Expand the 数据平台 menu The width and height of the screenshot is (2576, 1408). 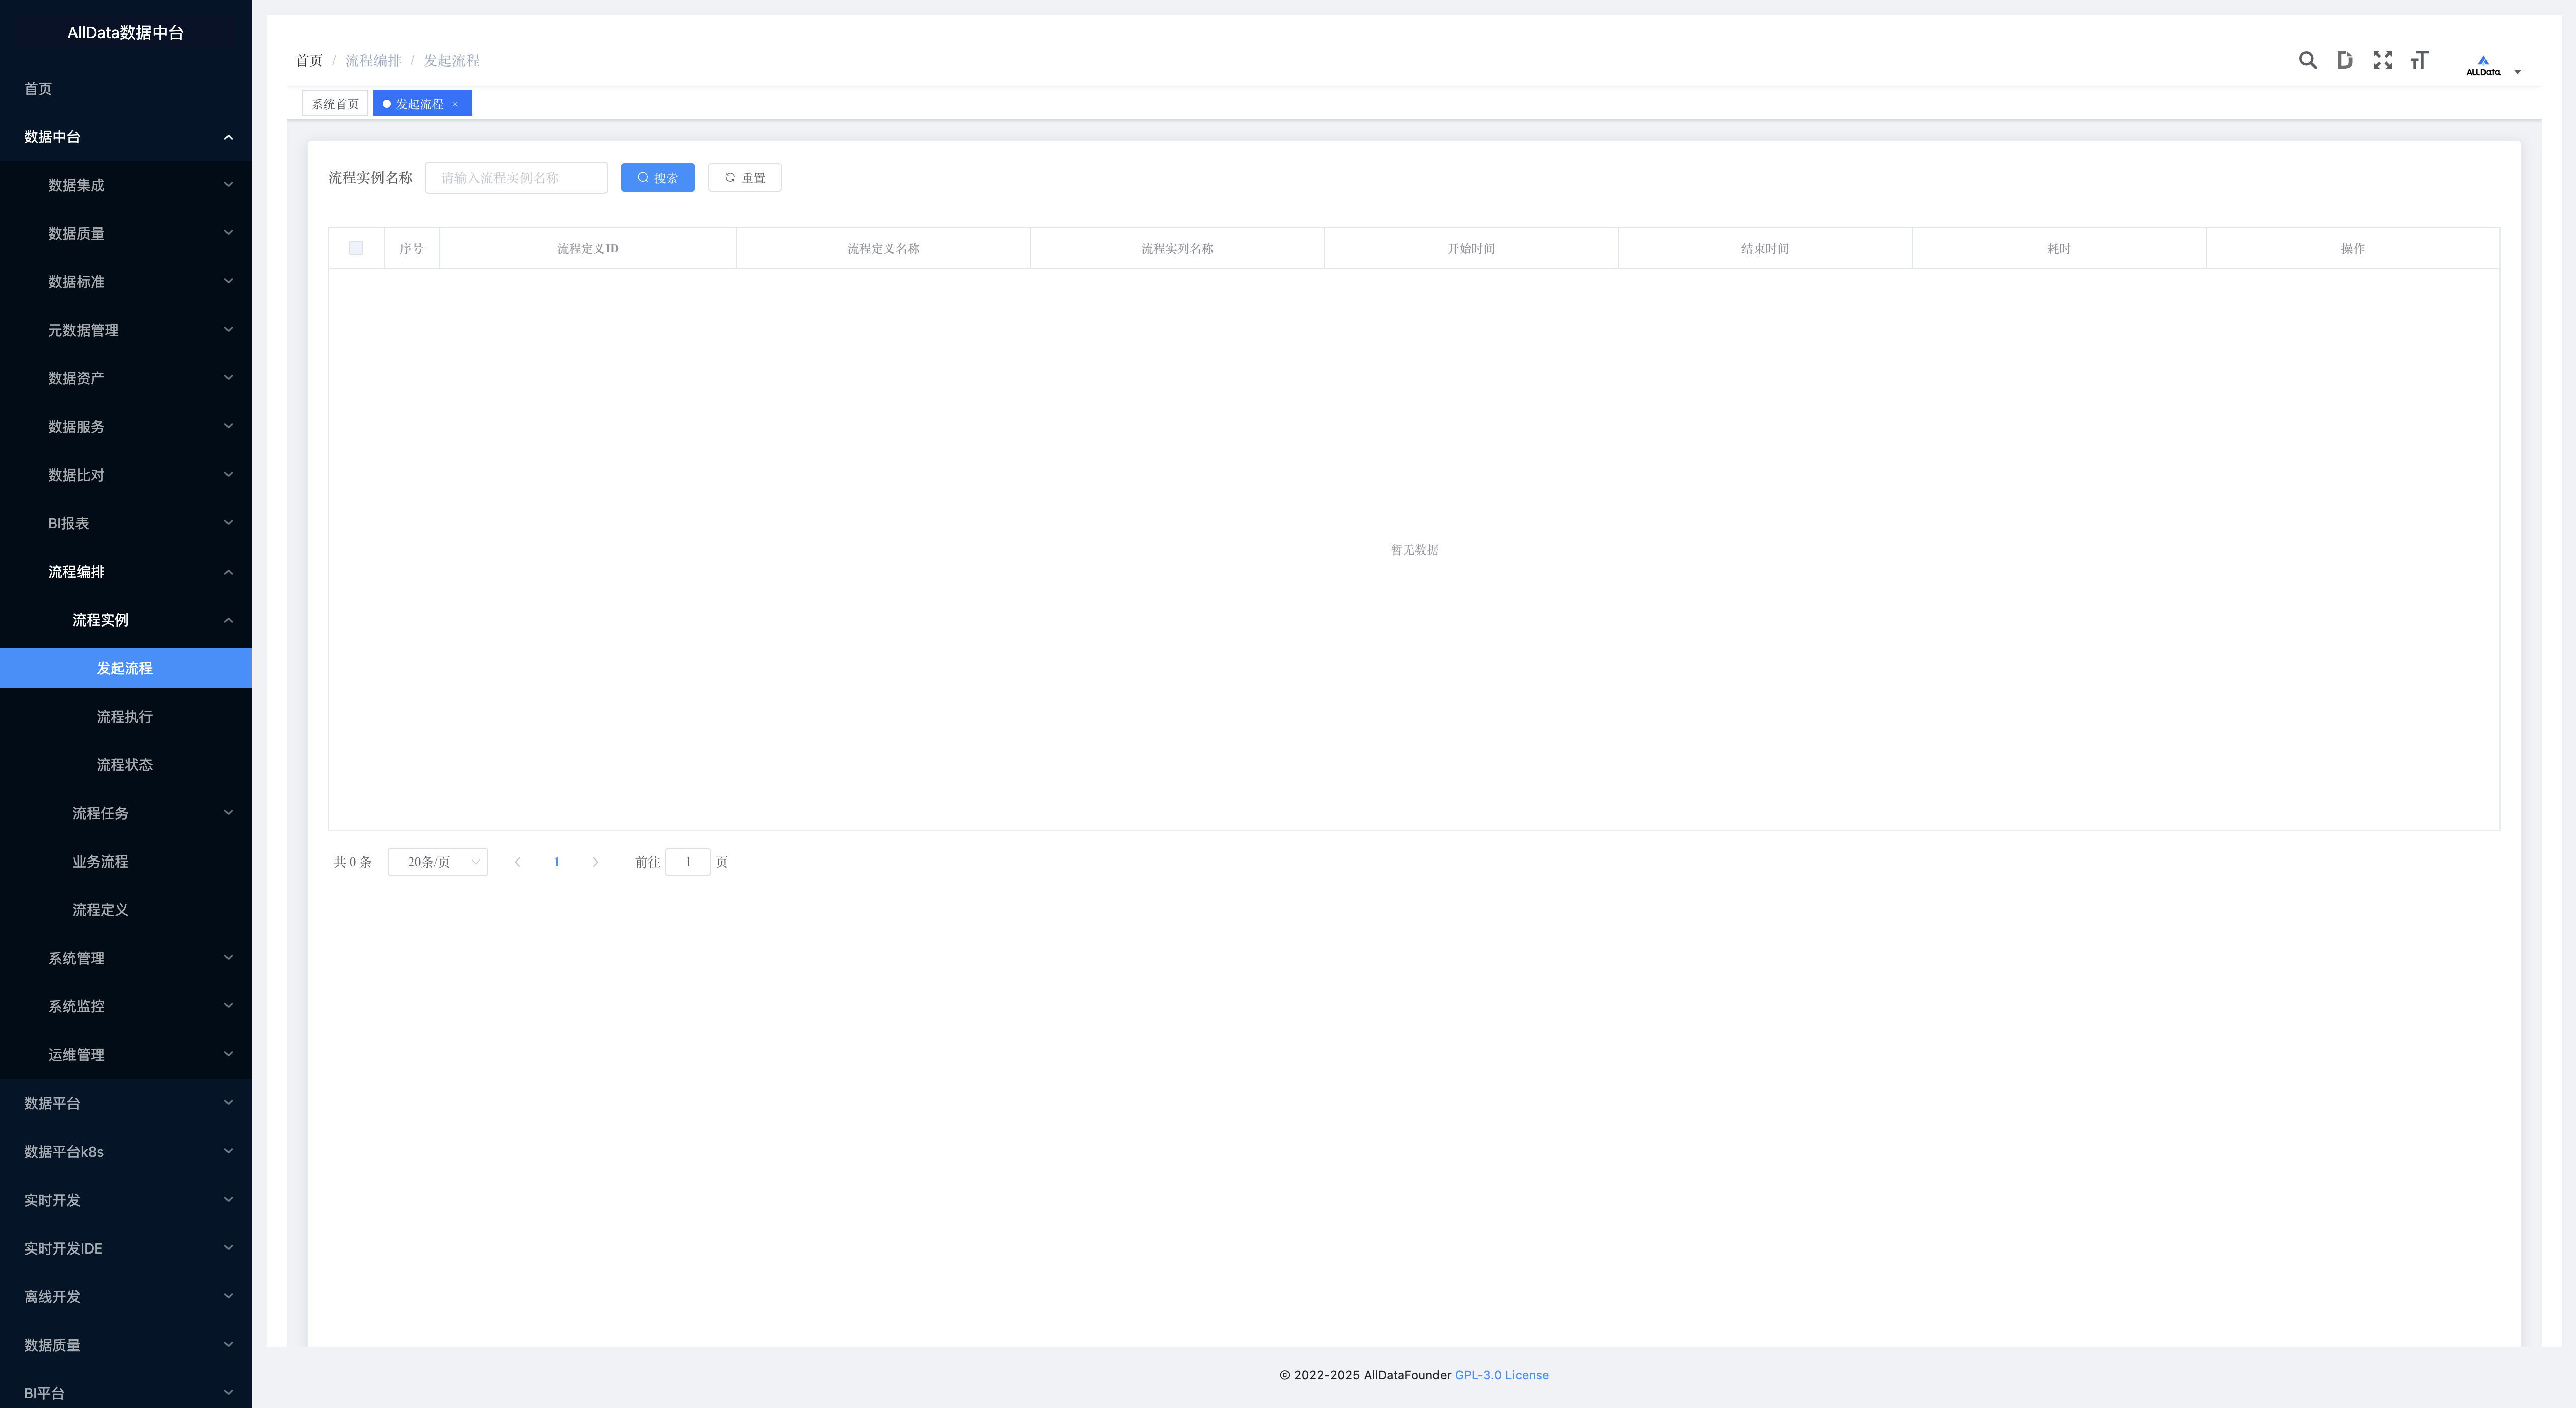[x=126, y=1103]
